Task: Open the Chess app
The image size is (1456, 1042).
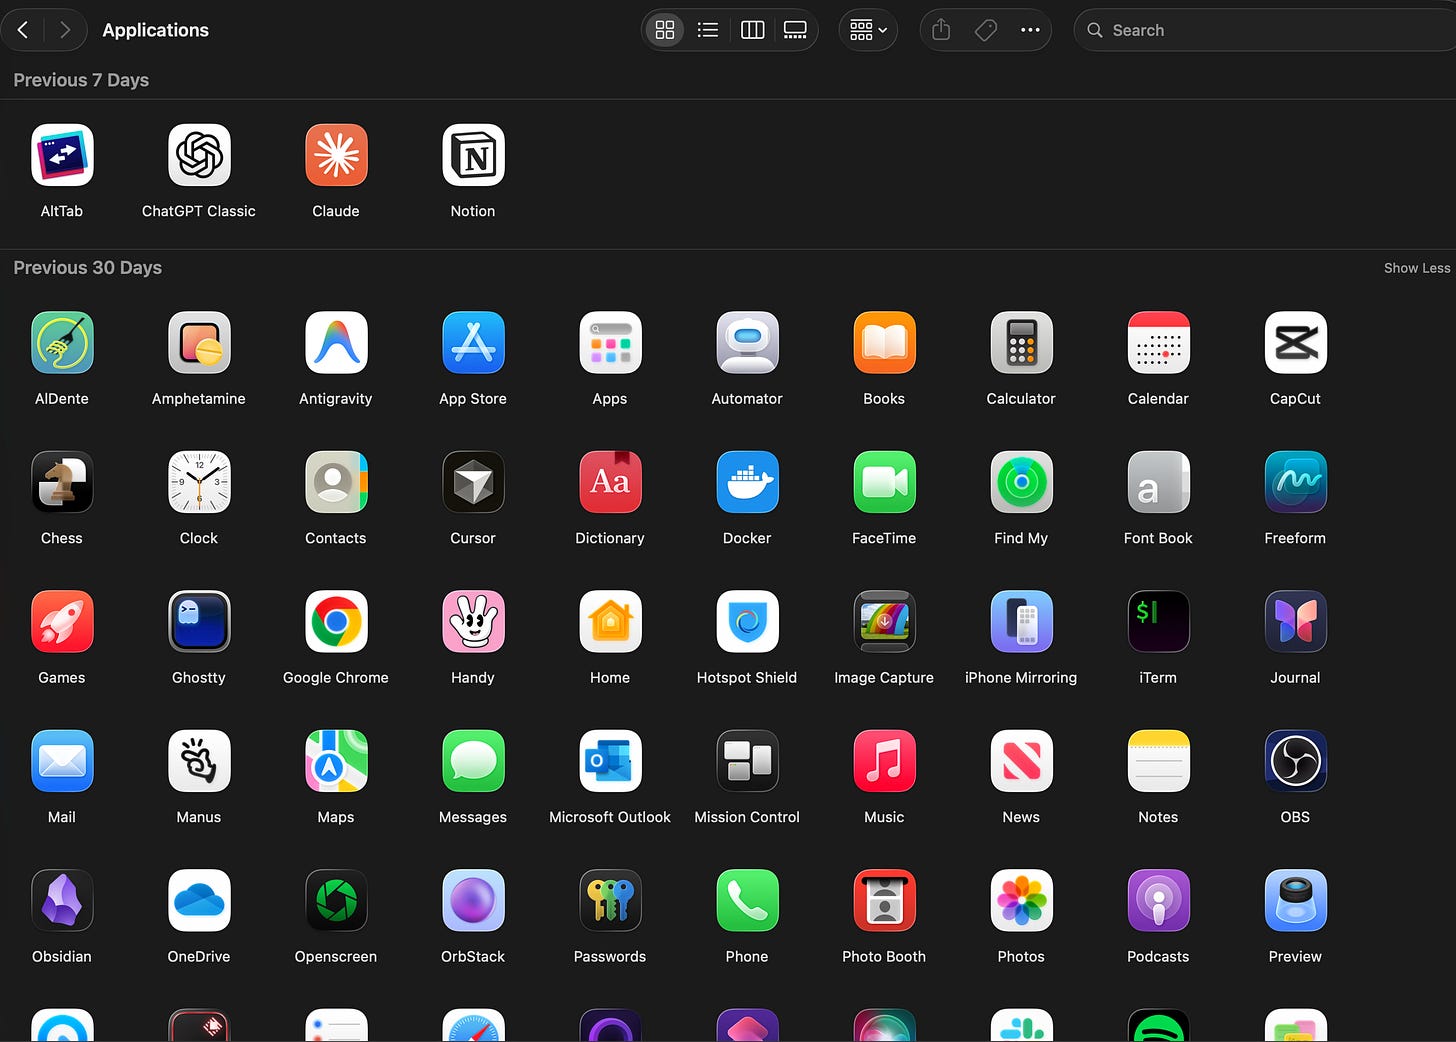Action: click(62, 482)
